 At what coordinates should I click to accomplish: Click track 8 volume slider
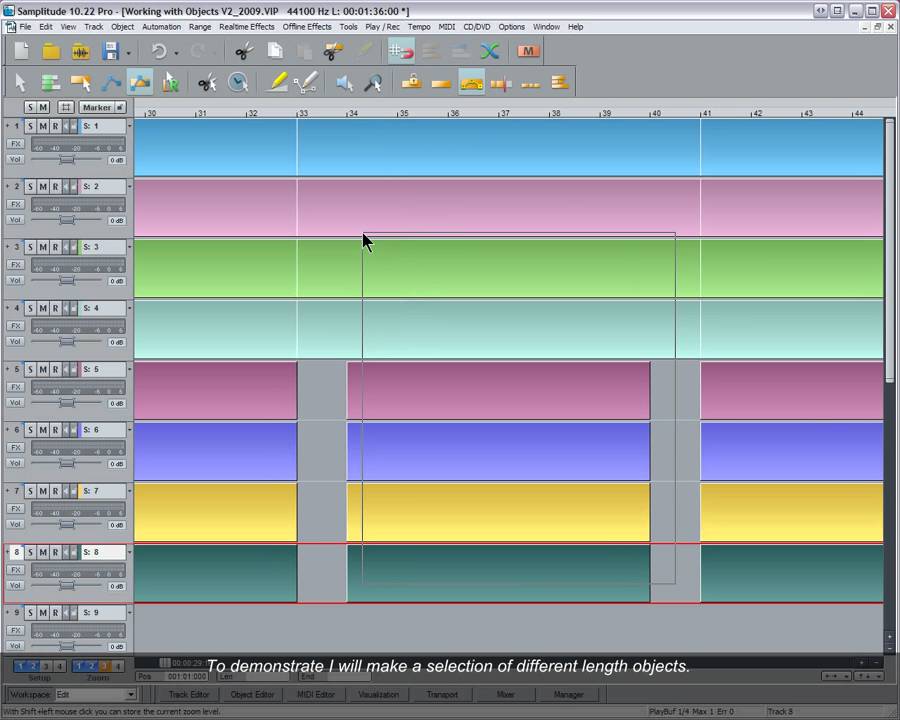click(67, 586)
